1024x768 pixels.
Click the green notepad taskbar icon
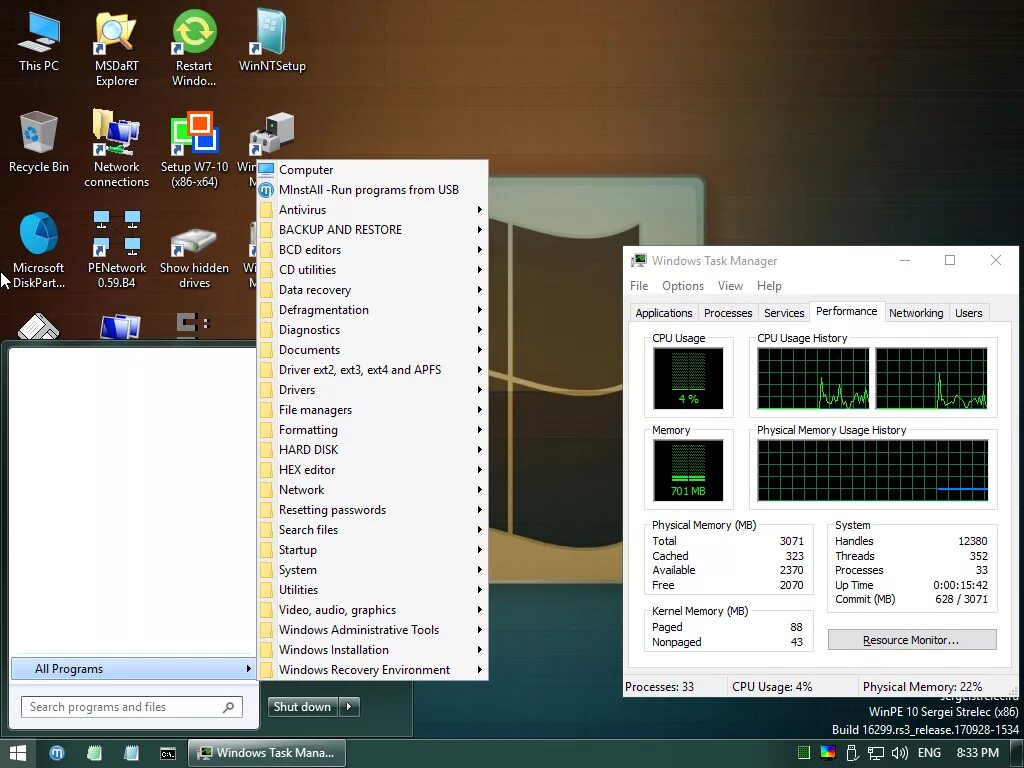[x=95, y=753]
